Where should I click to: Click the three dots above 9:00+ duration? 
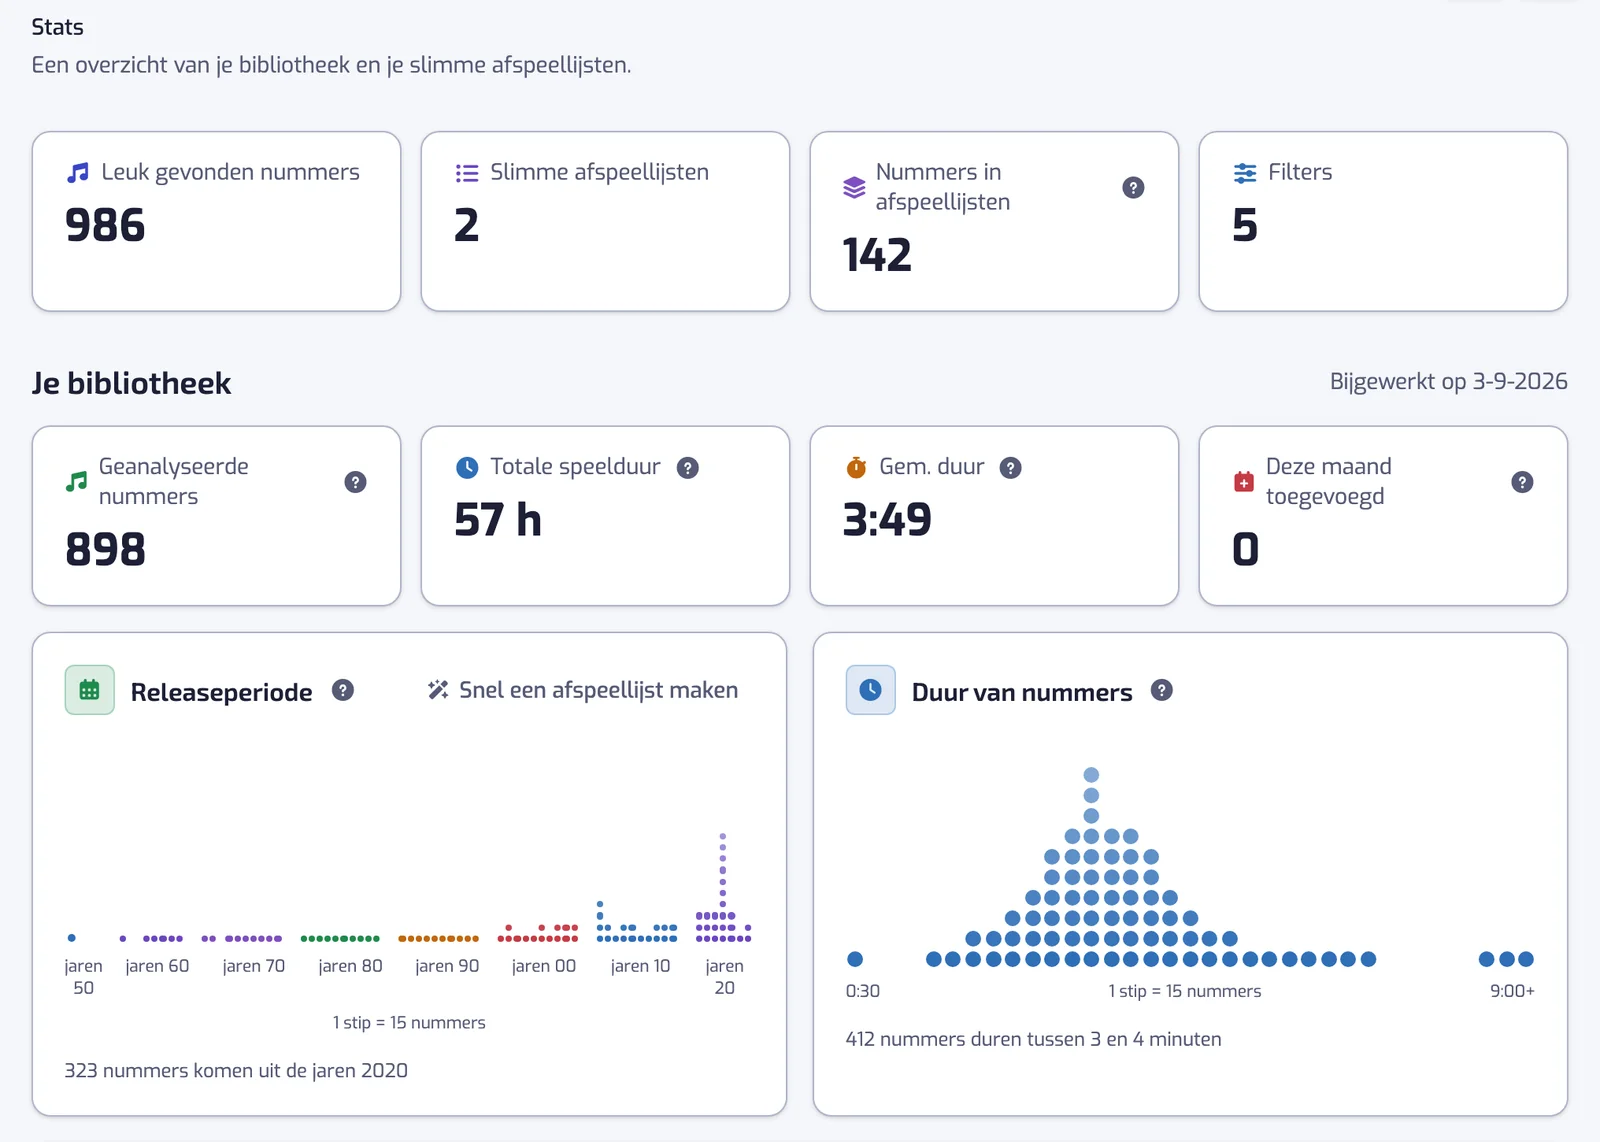(x=1506, y=959)
